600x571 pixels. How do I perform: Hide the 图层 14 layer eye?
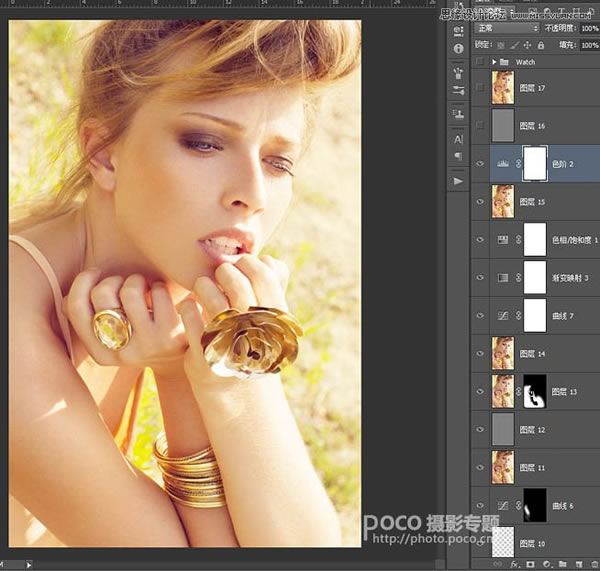pos(480,354)
